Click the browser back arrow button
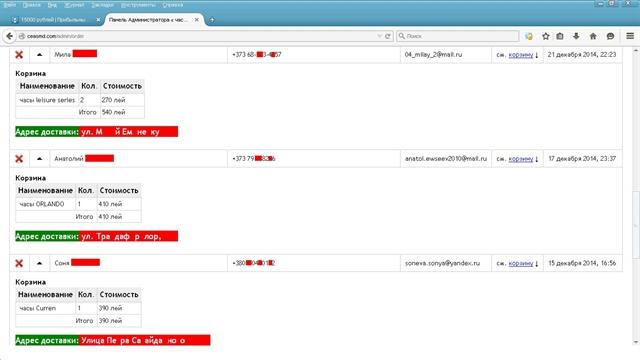The image size is (640, 360). 9,36
